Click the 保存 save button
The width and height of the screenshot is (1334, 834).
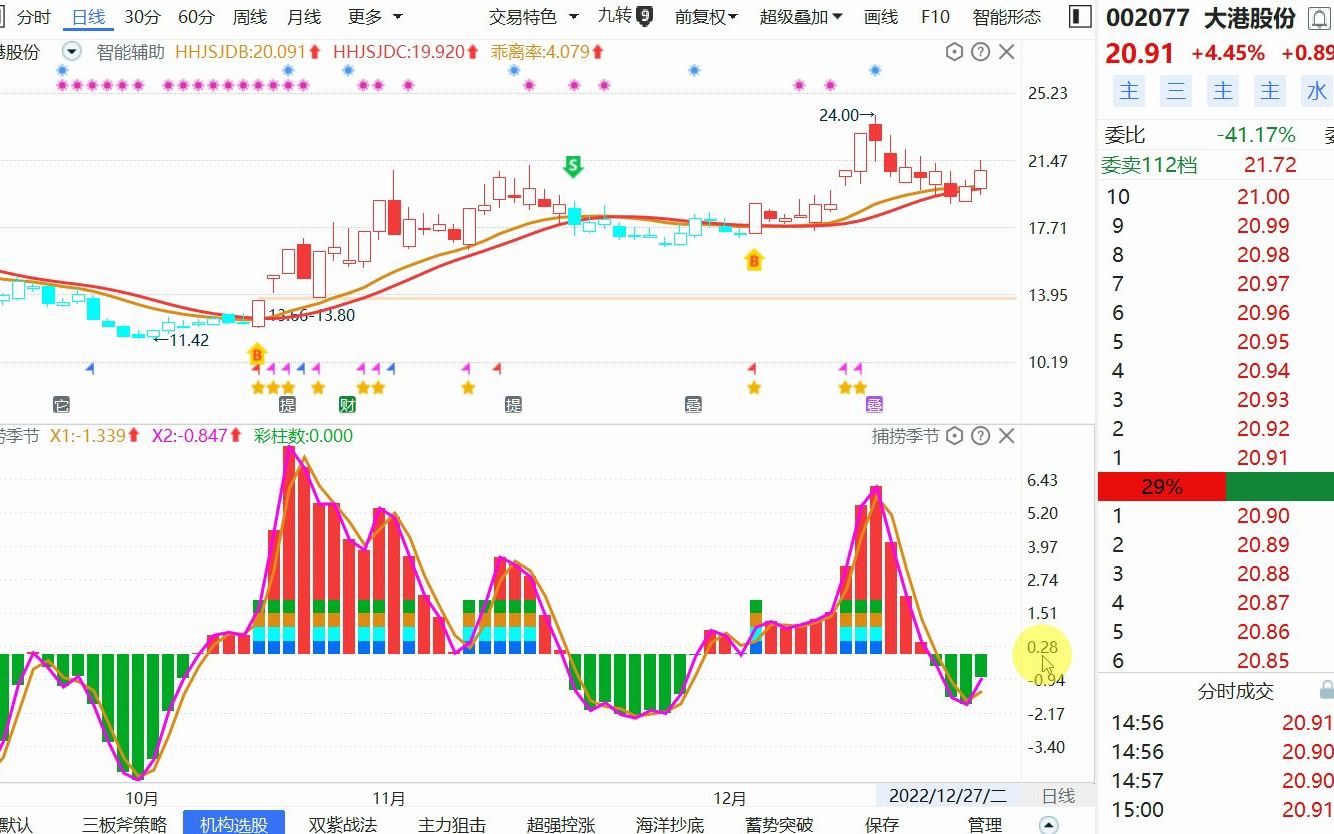[882, 824]
